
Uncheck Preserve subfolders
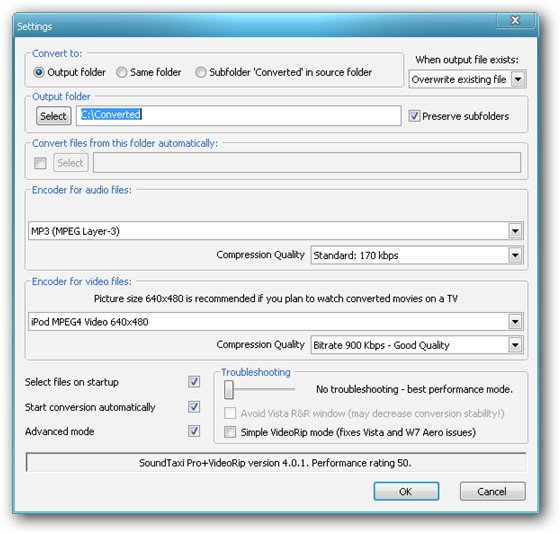pyautogui.click(x=414, y=116)
